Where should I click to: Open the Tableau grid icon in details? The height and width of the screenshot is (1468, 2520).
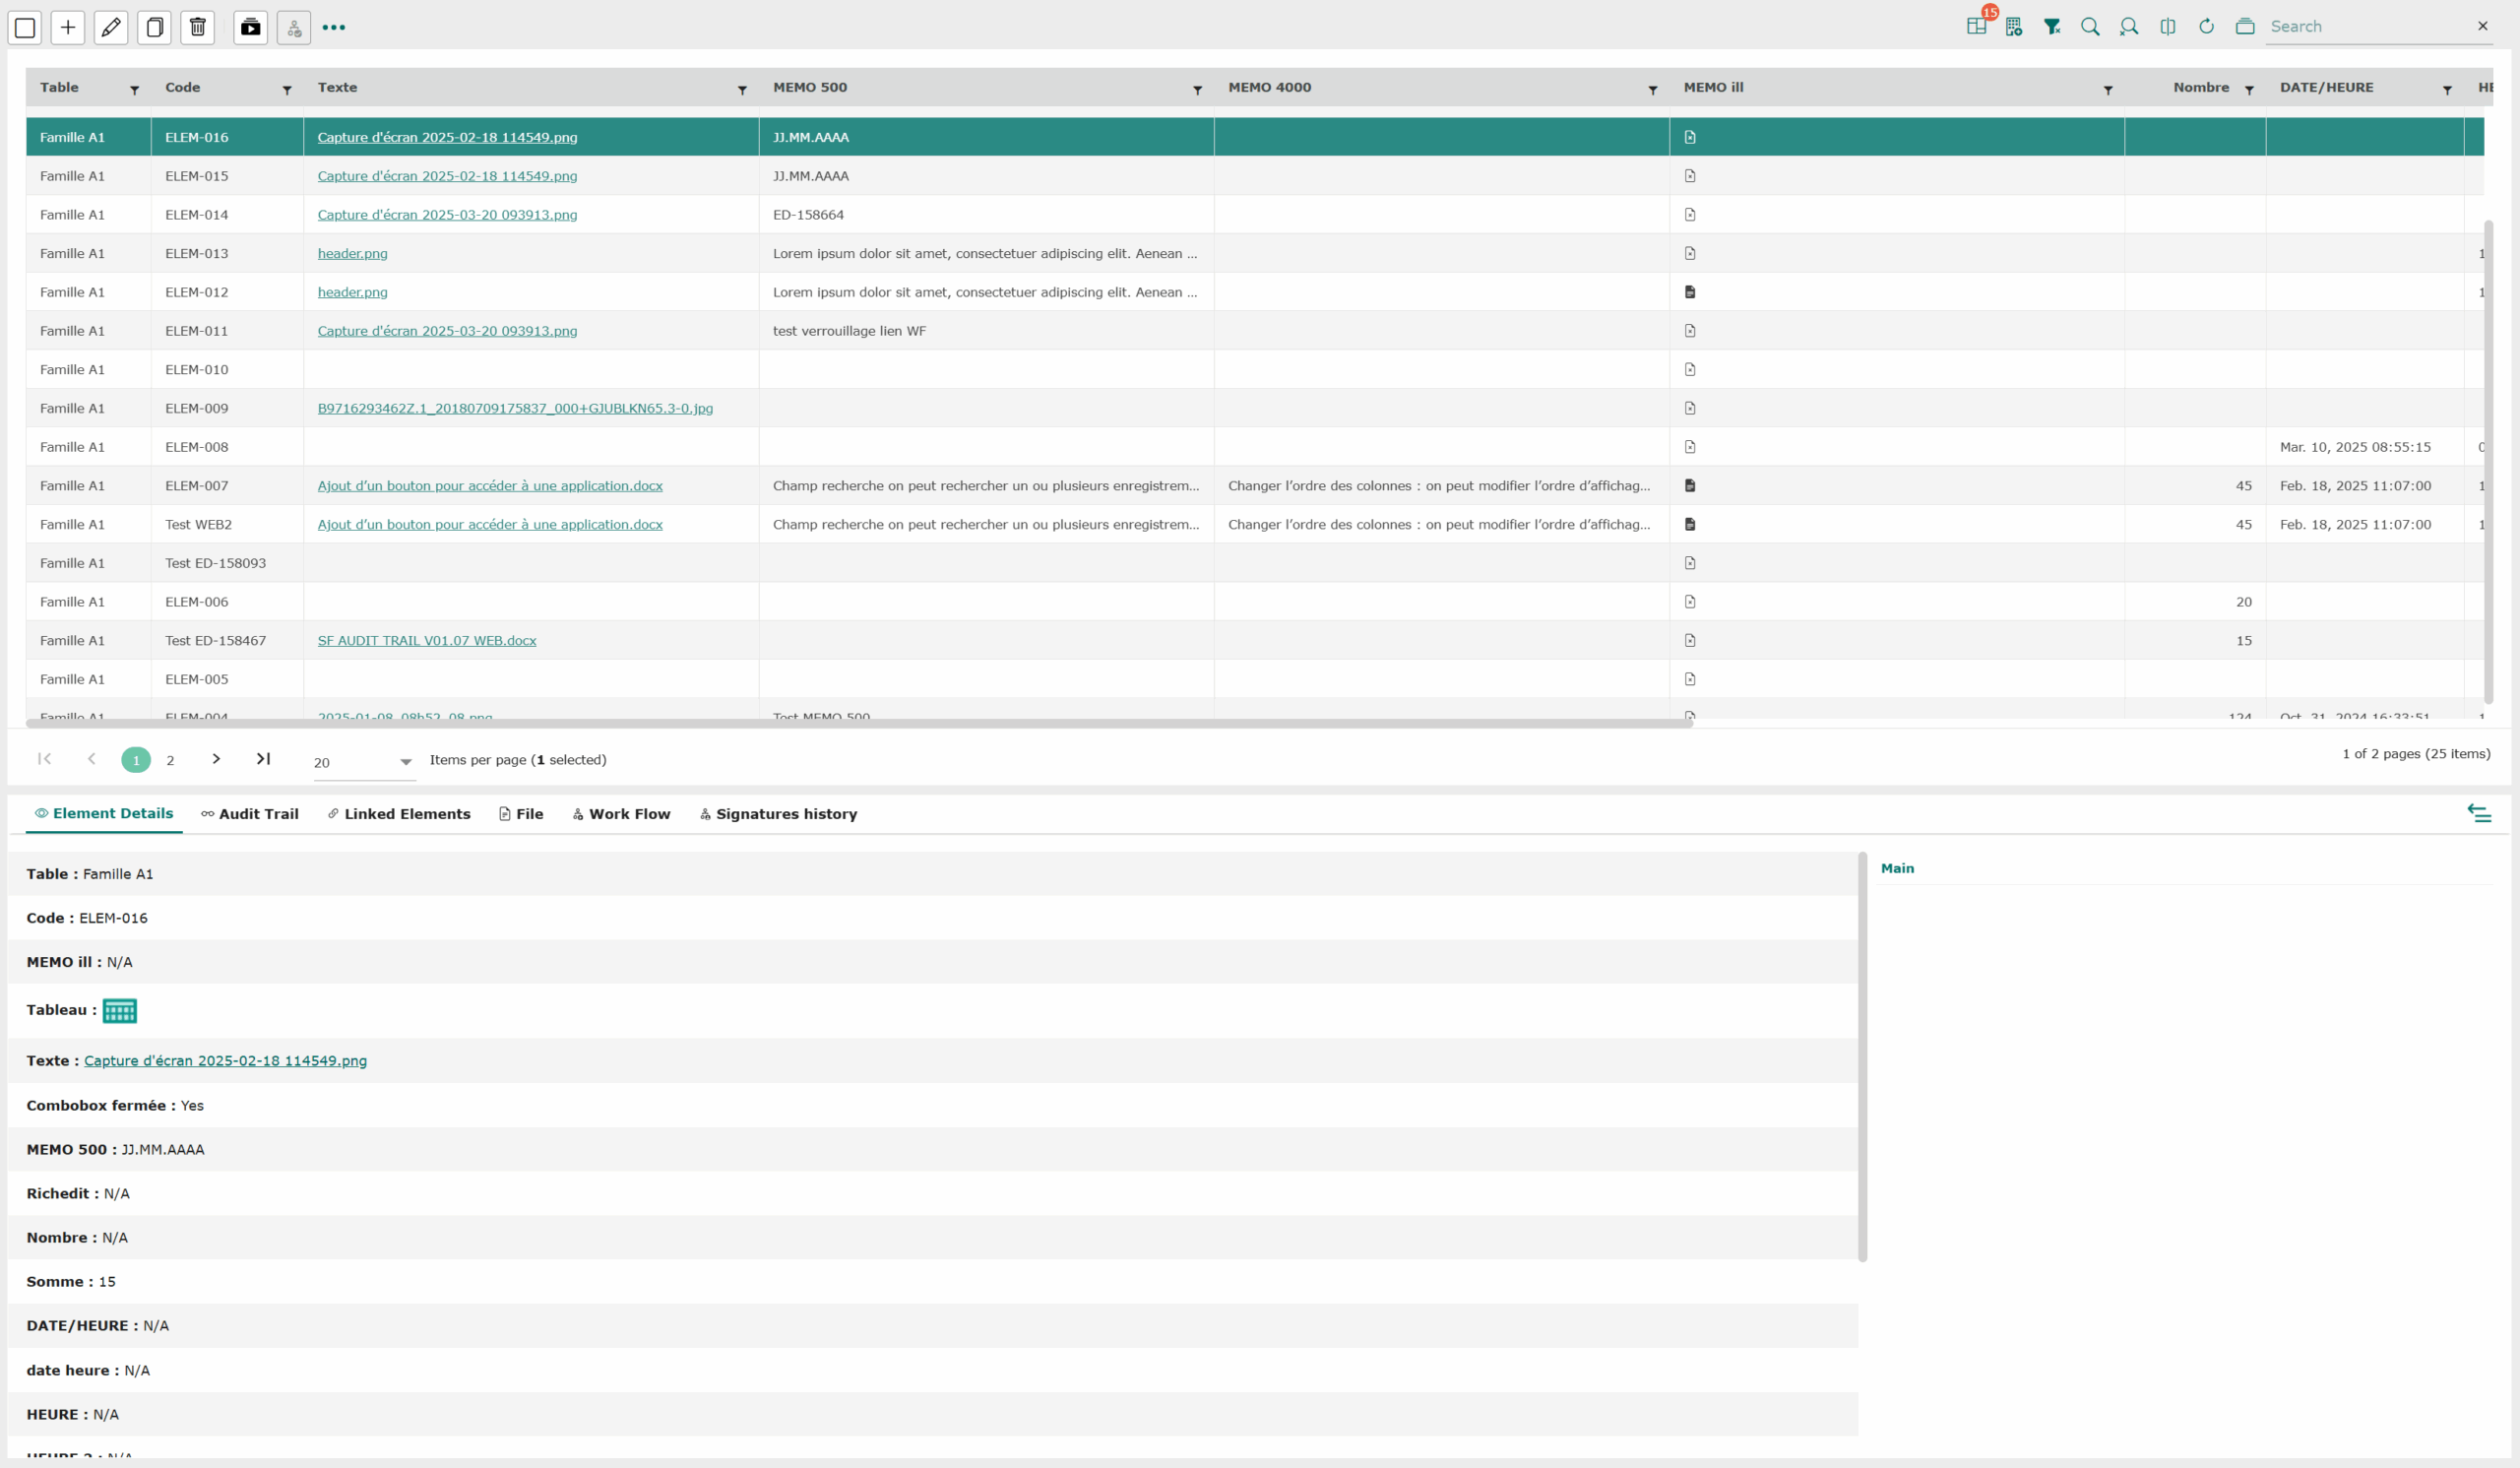119,1011
